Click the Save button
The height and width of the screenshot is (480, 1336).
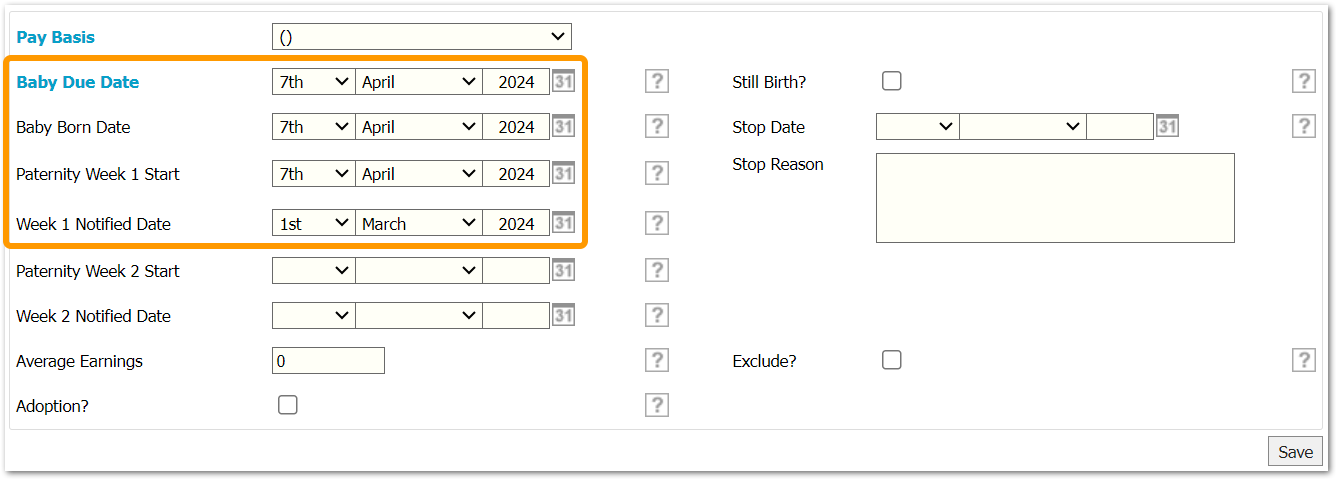1295,452
